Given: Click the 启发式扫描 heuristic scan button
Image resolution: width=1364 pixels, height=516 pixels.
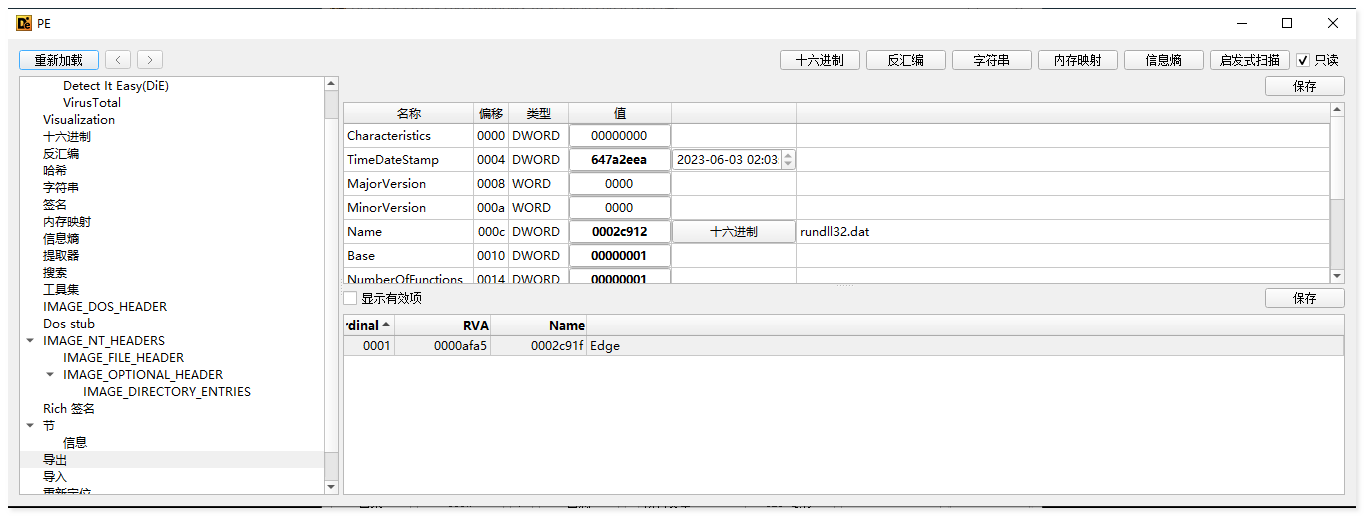Looking at the screenshot, I should tap(1249, 60).
